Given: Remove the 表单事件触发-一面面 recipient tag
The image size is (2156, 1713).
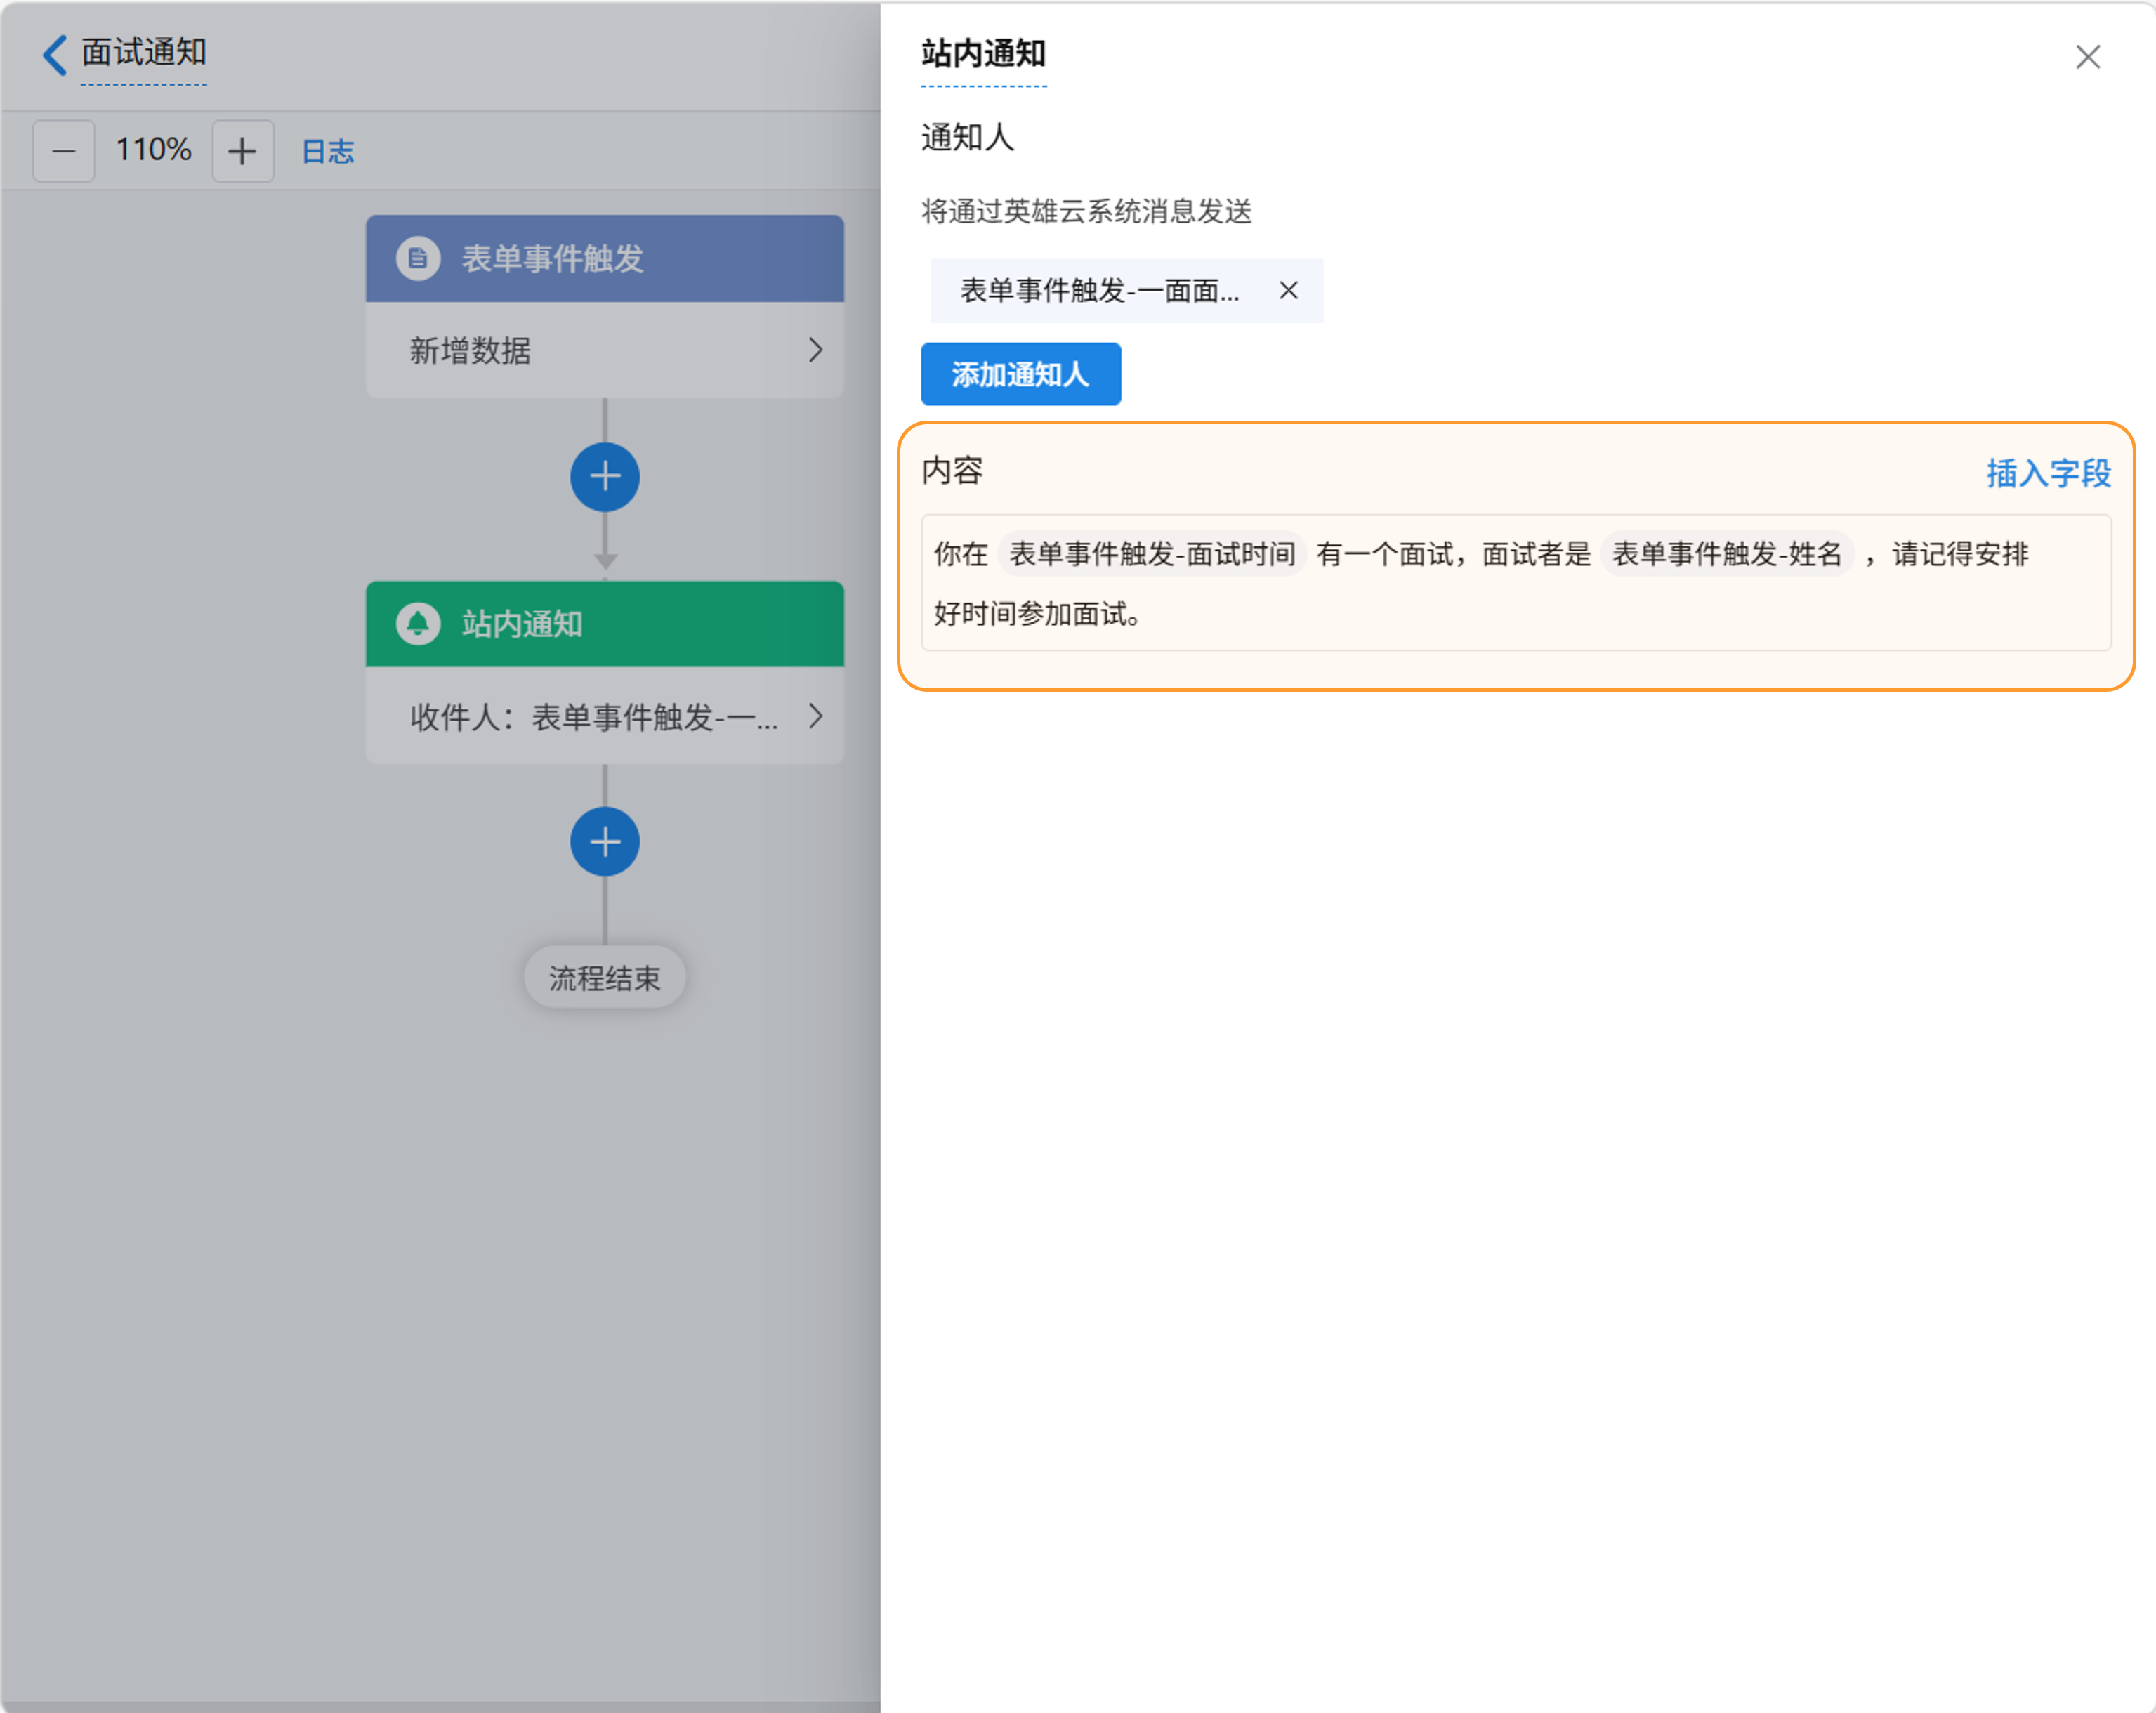Looking at the screenshot, I should (x=1288, y=291).
